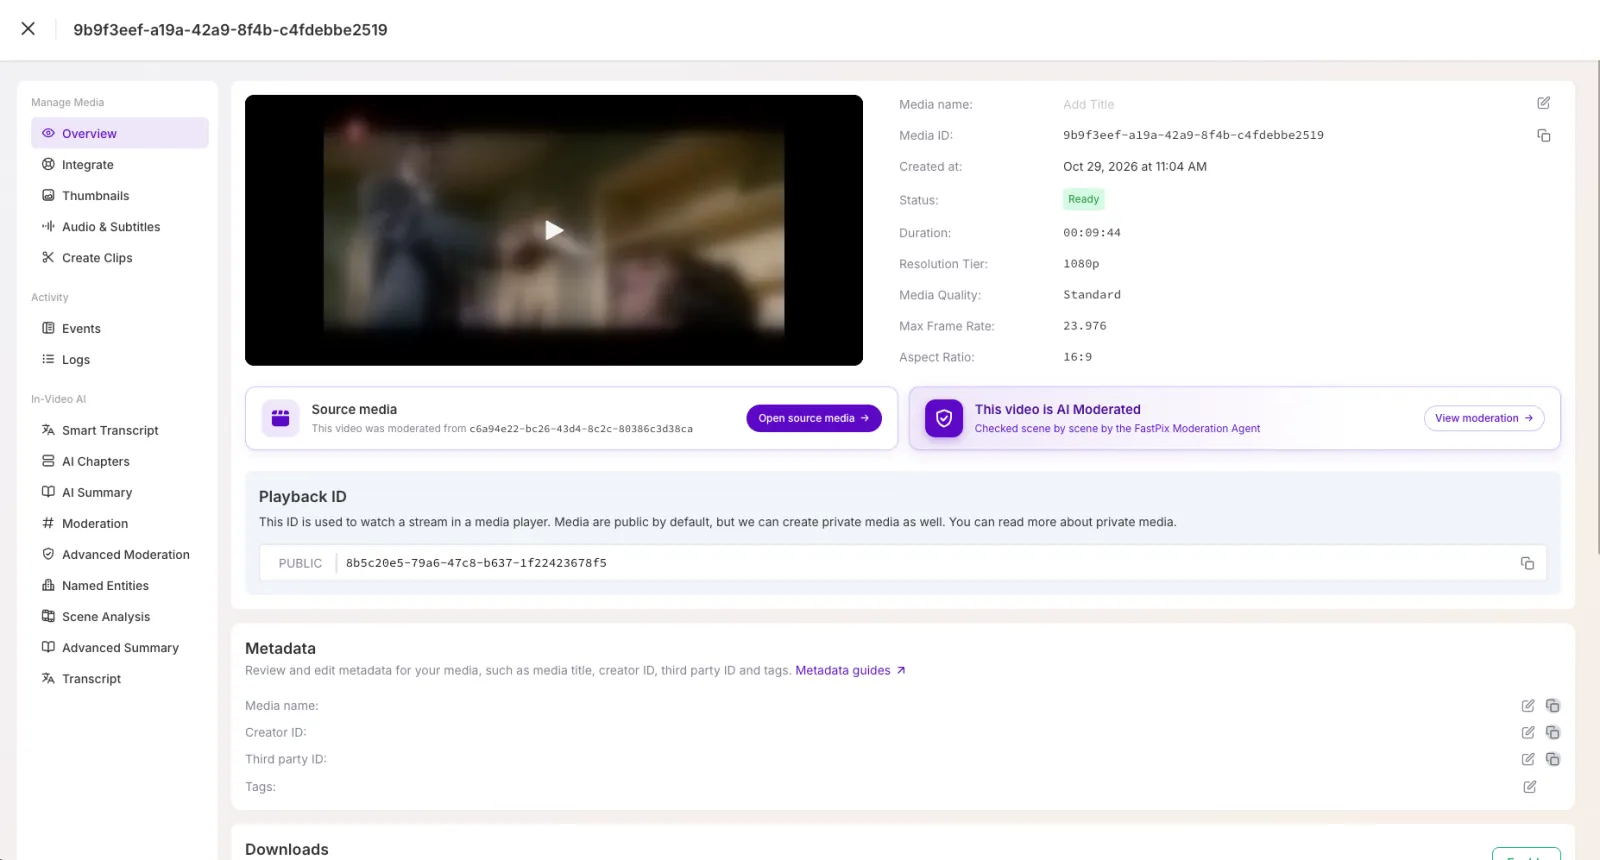Click the Source media calendar icon

(x=281, y=418)
